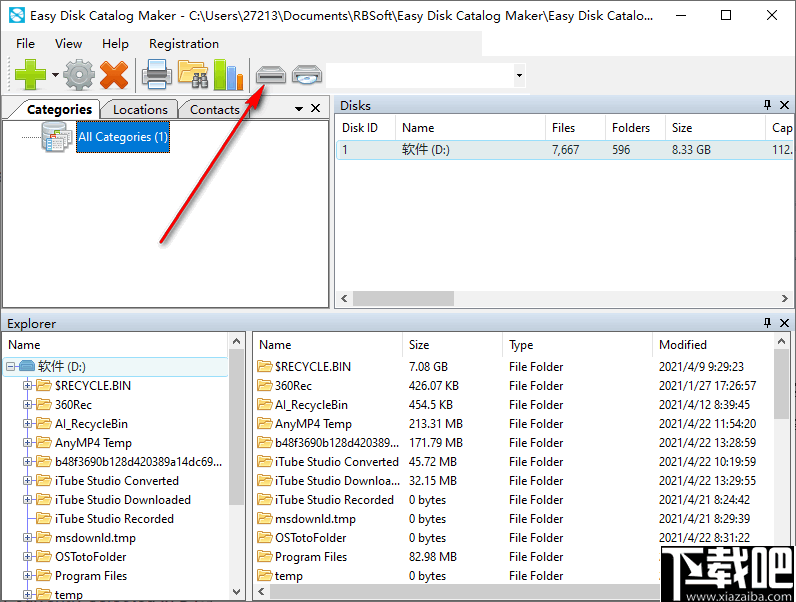Sort disks by the Folders column header

(x=635, y=128)
